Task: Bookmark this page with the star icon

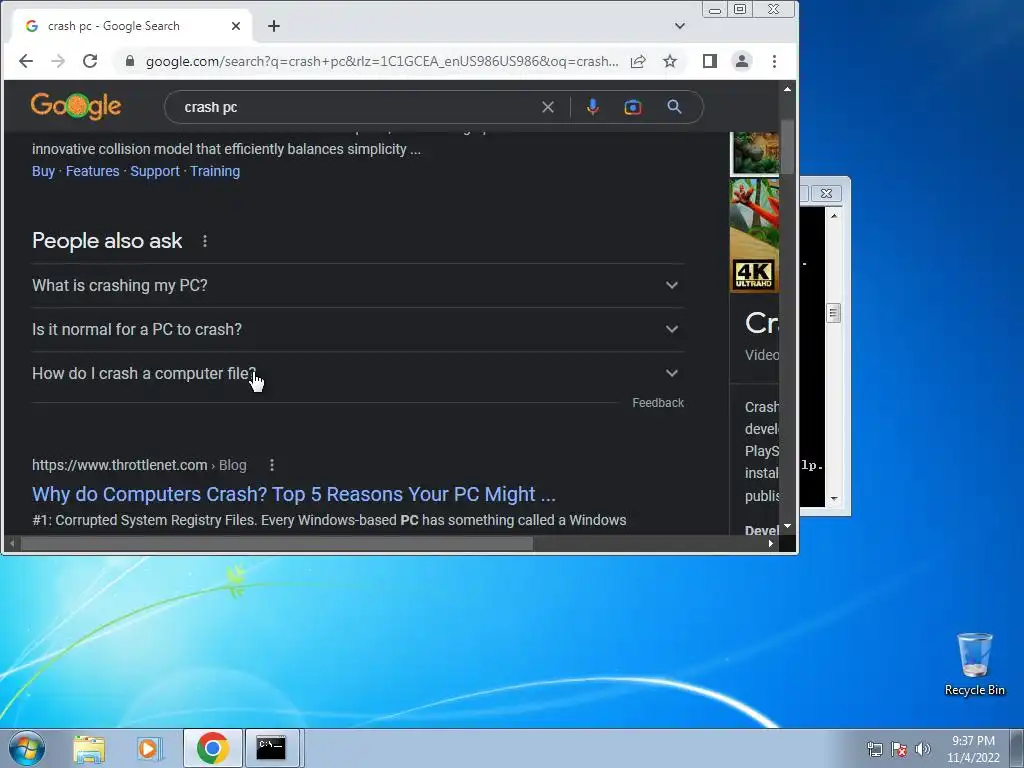Action: [x=670, y=61]
